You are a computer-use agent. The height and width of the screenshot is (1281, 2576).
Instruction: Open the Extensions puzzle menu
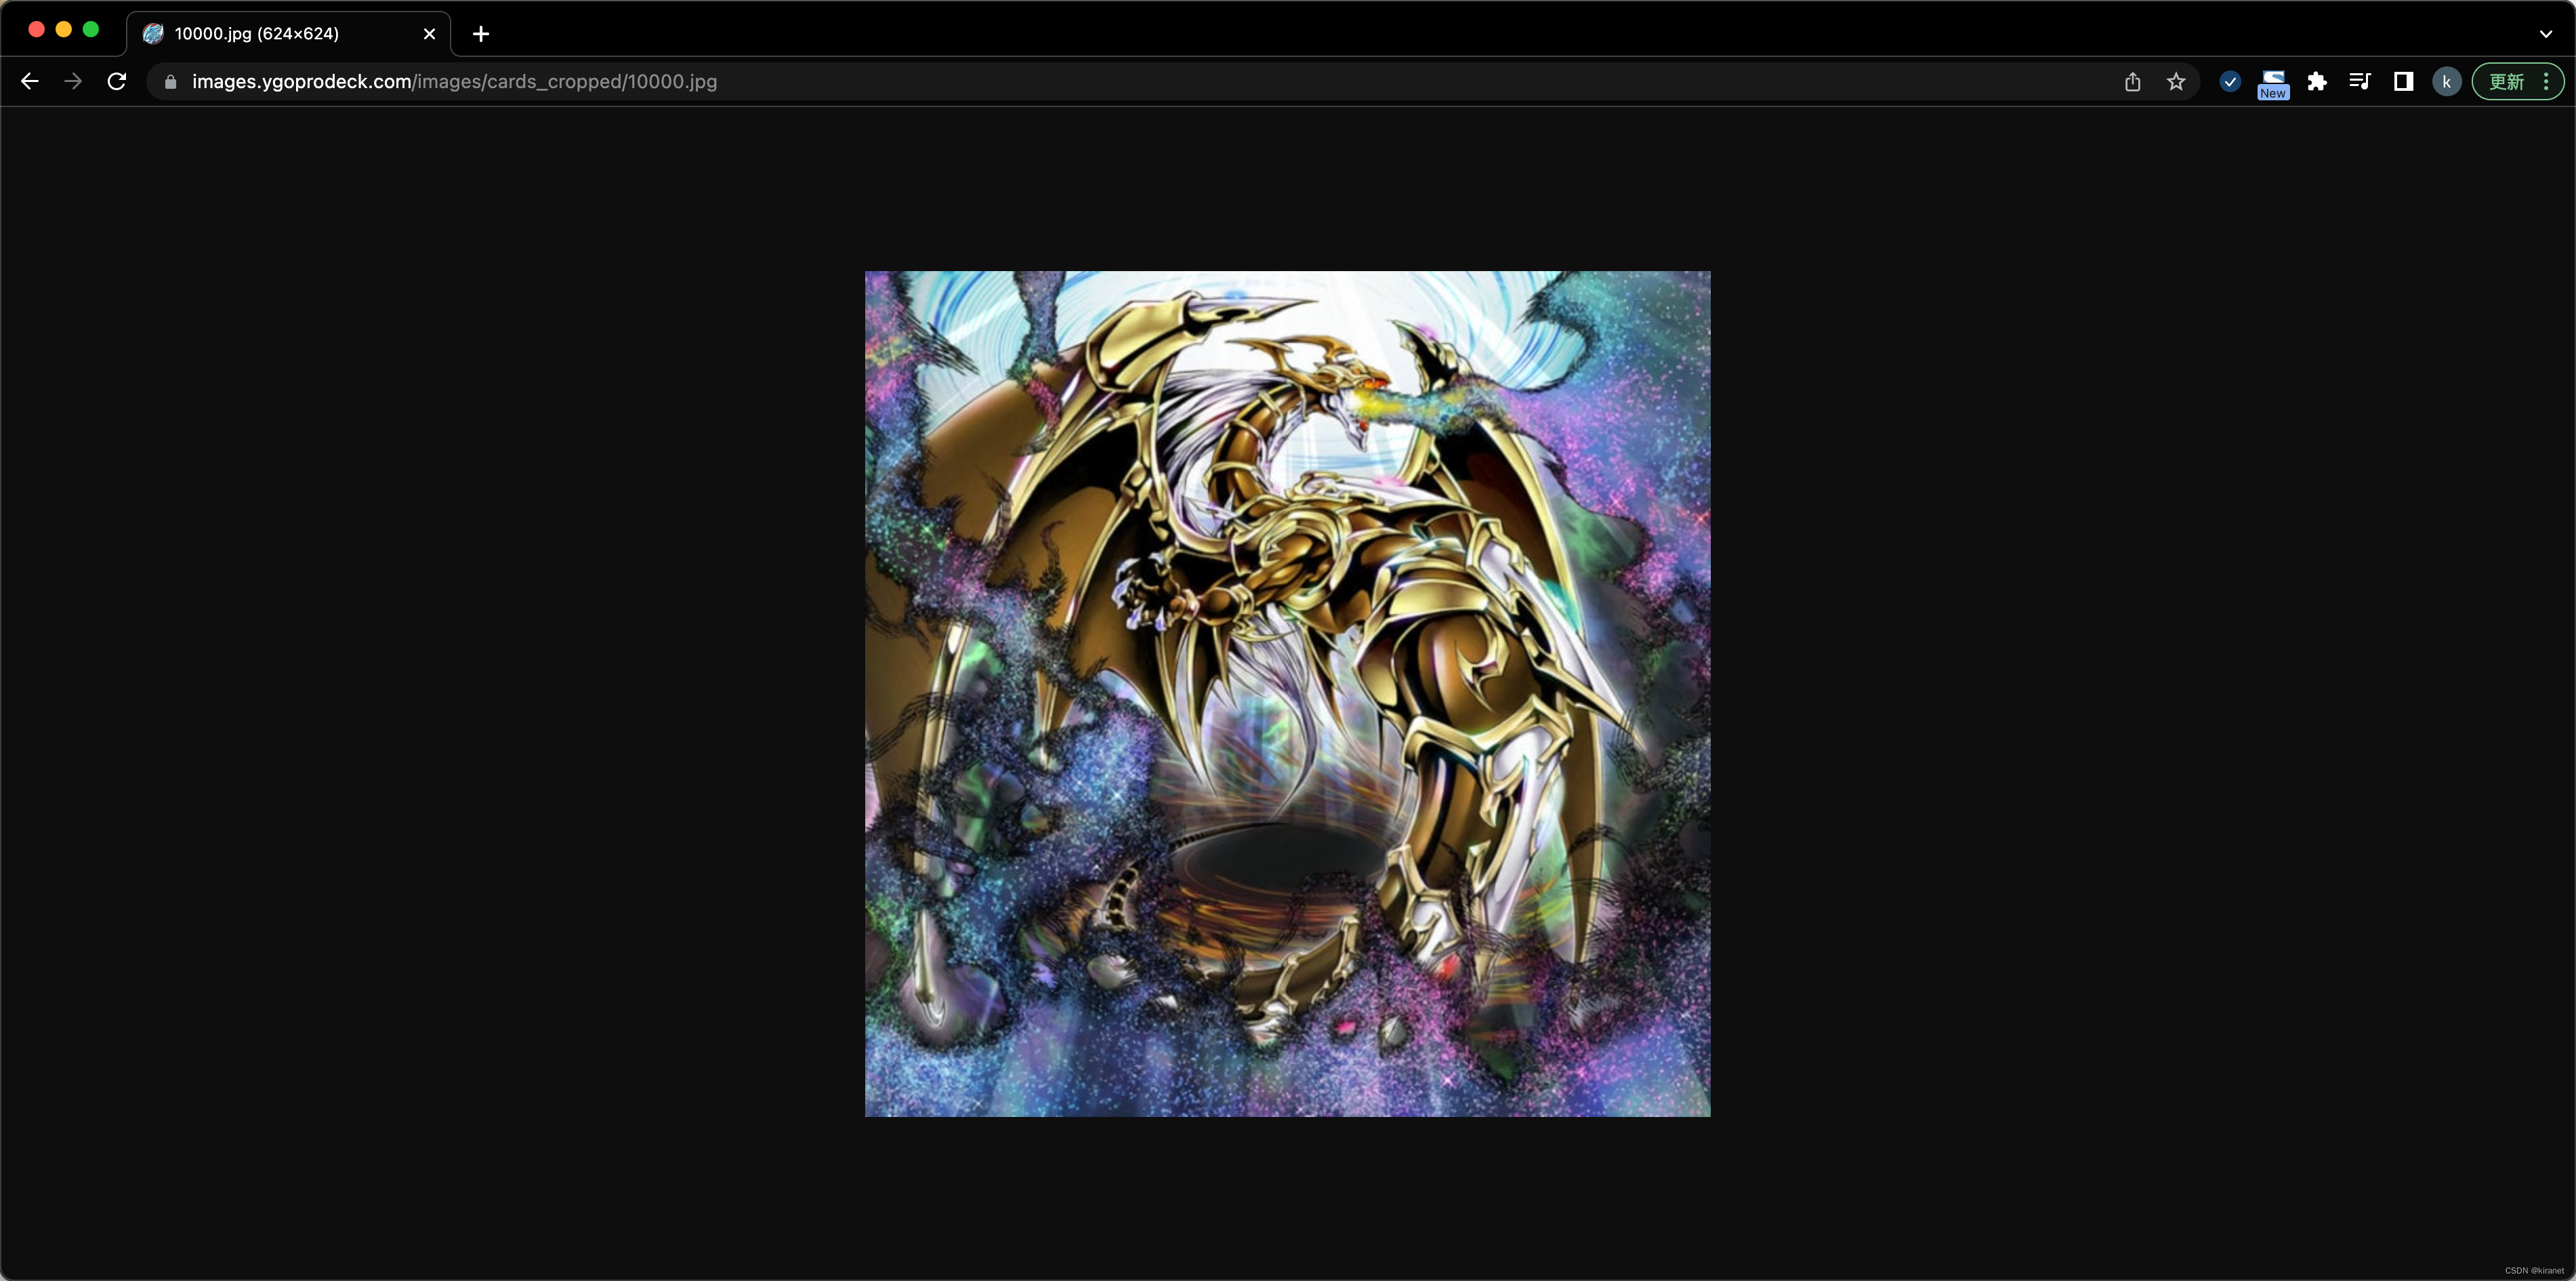tap(2317, 82)
